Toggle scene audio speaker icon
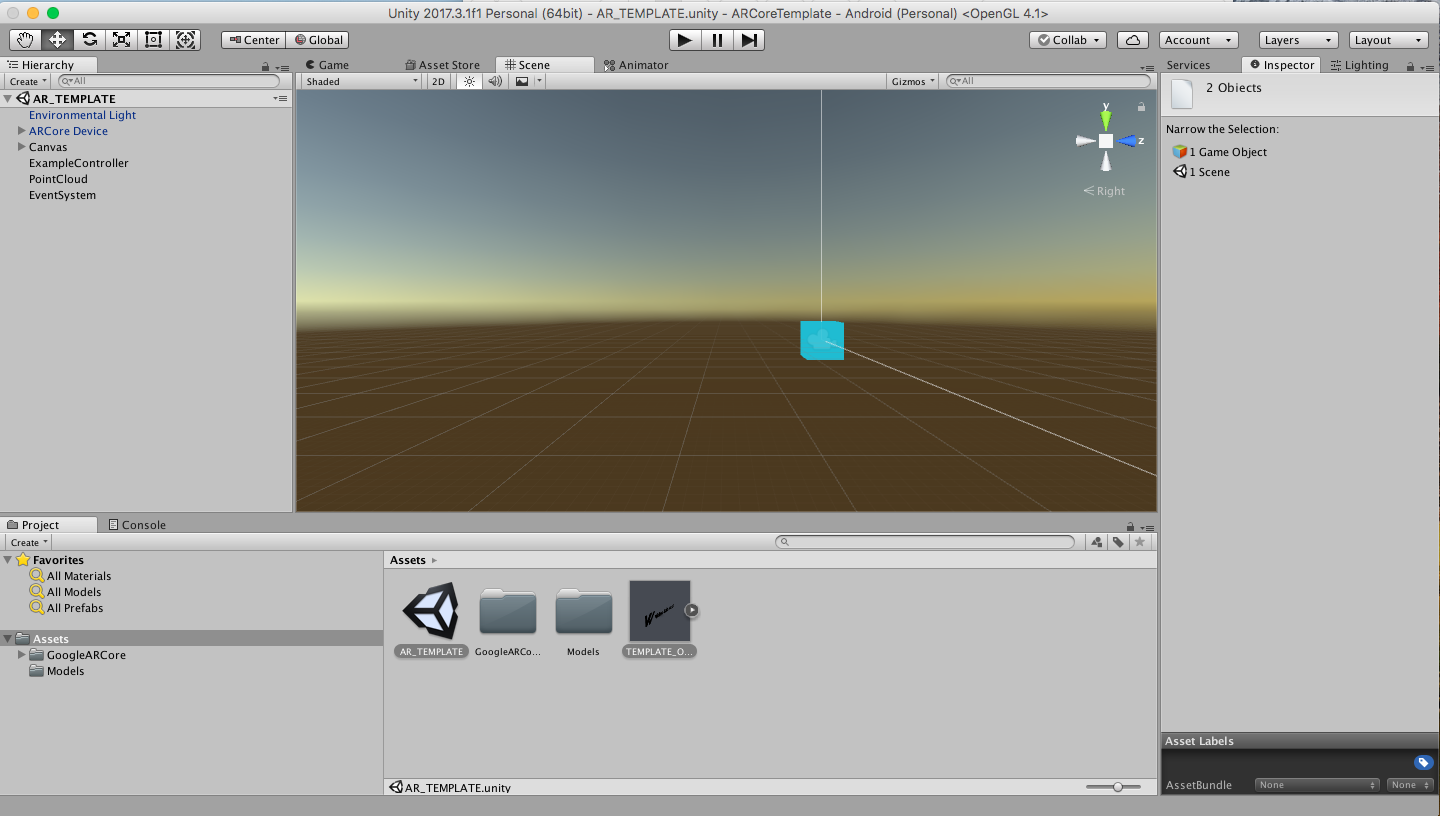The height and width of the screenshot is (816, 1440). click(494, 82)
